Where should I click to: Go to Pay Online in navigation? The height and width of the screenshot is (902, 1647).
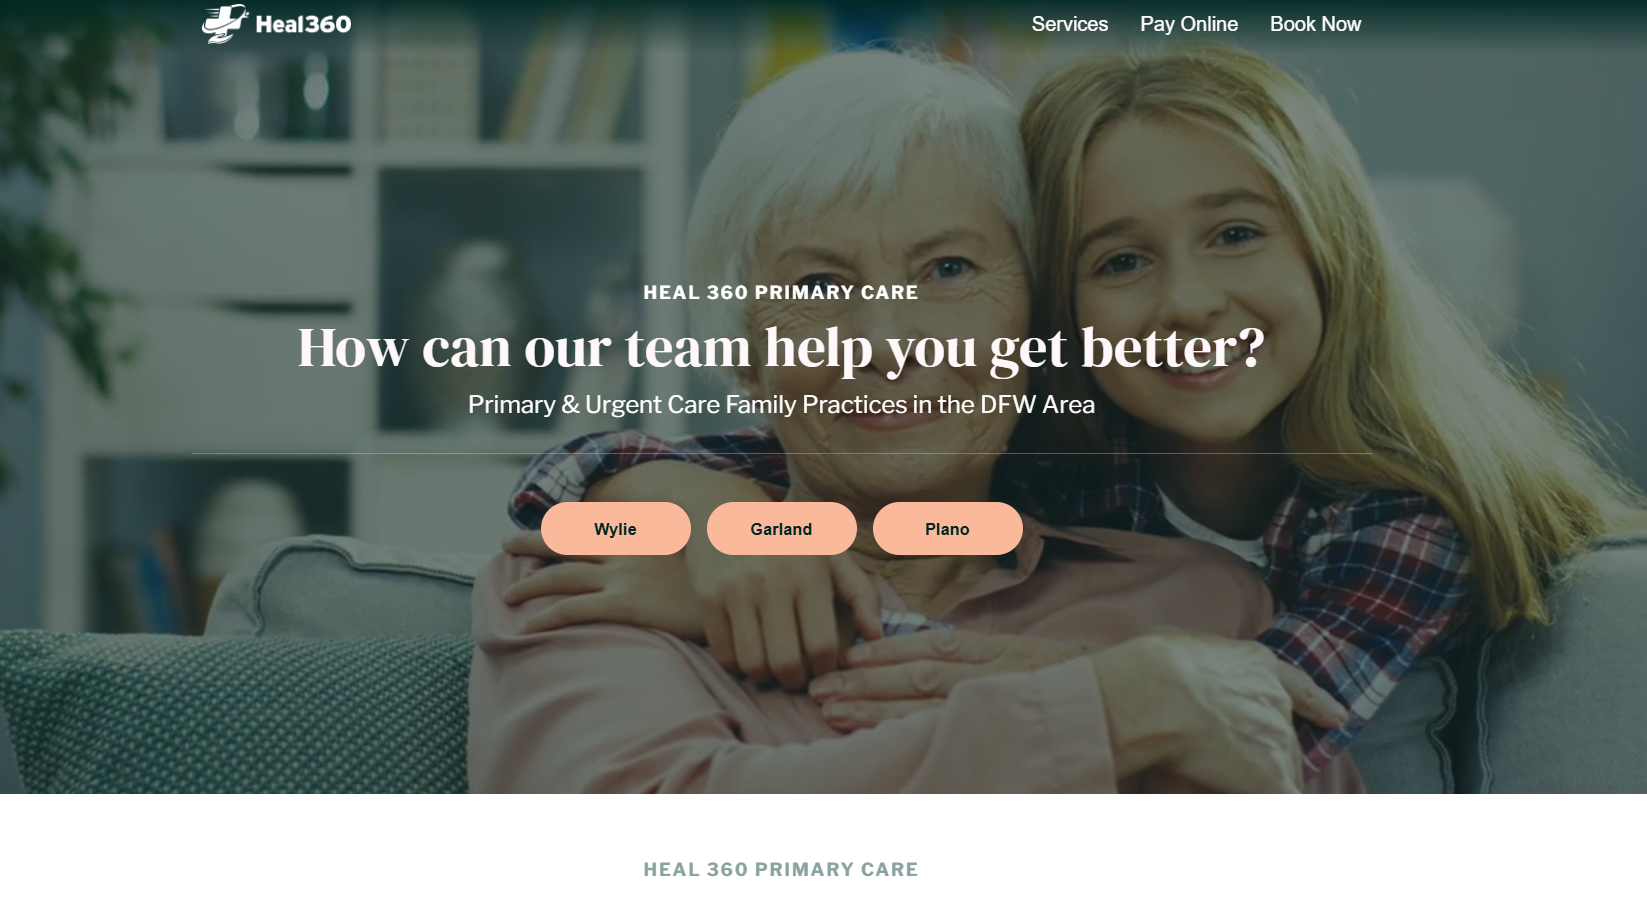[1188, 24]
